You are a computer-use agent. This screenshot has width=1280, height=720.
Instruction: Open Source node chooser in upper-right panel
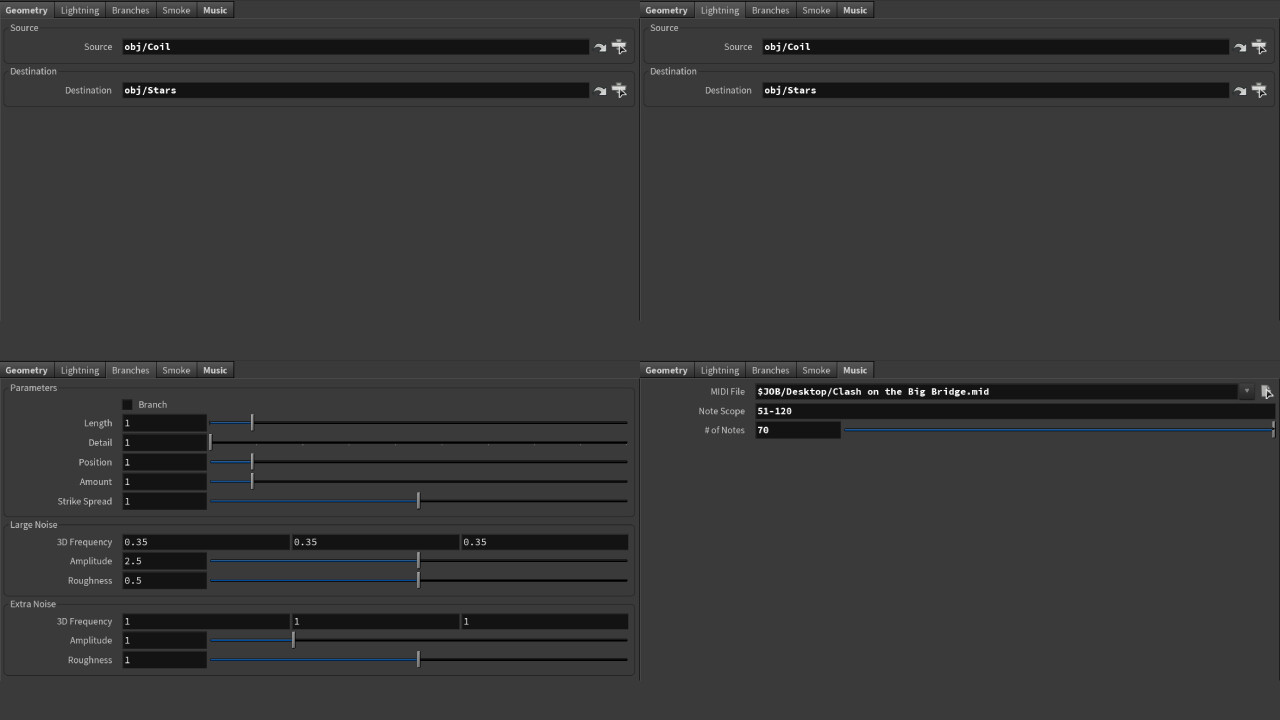[x=1259, y=47]
